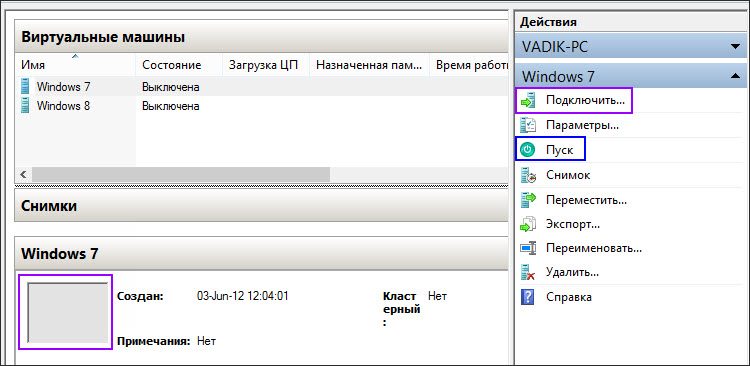Click the horizontal scrollbar thumb in VM list
750x366 pixels.
[x=181, y=174]
